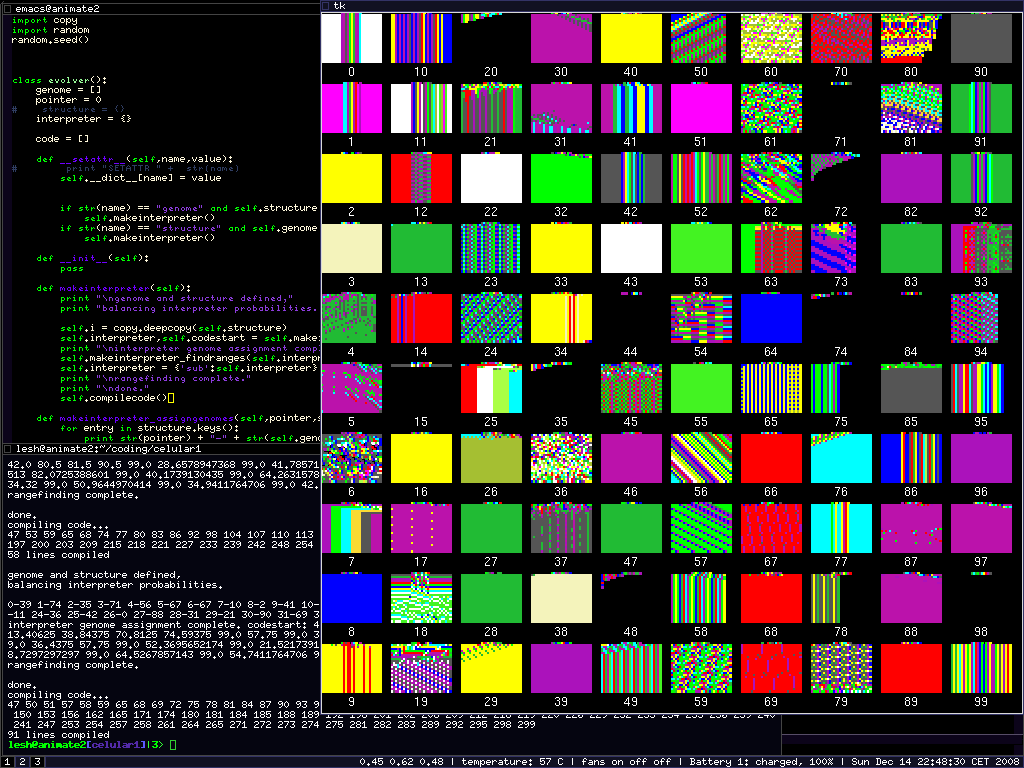Pick the solid blue thumbnail numbered 64

771,318
